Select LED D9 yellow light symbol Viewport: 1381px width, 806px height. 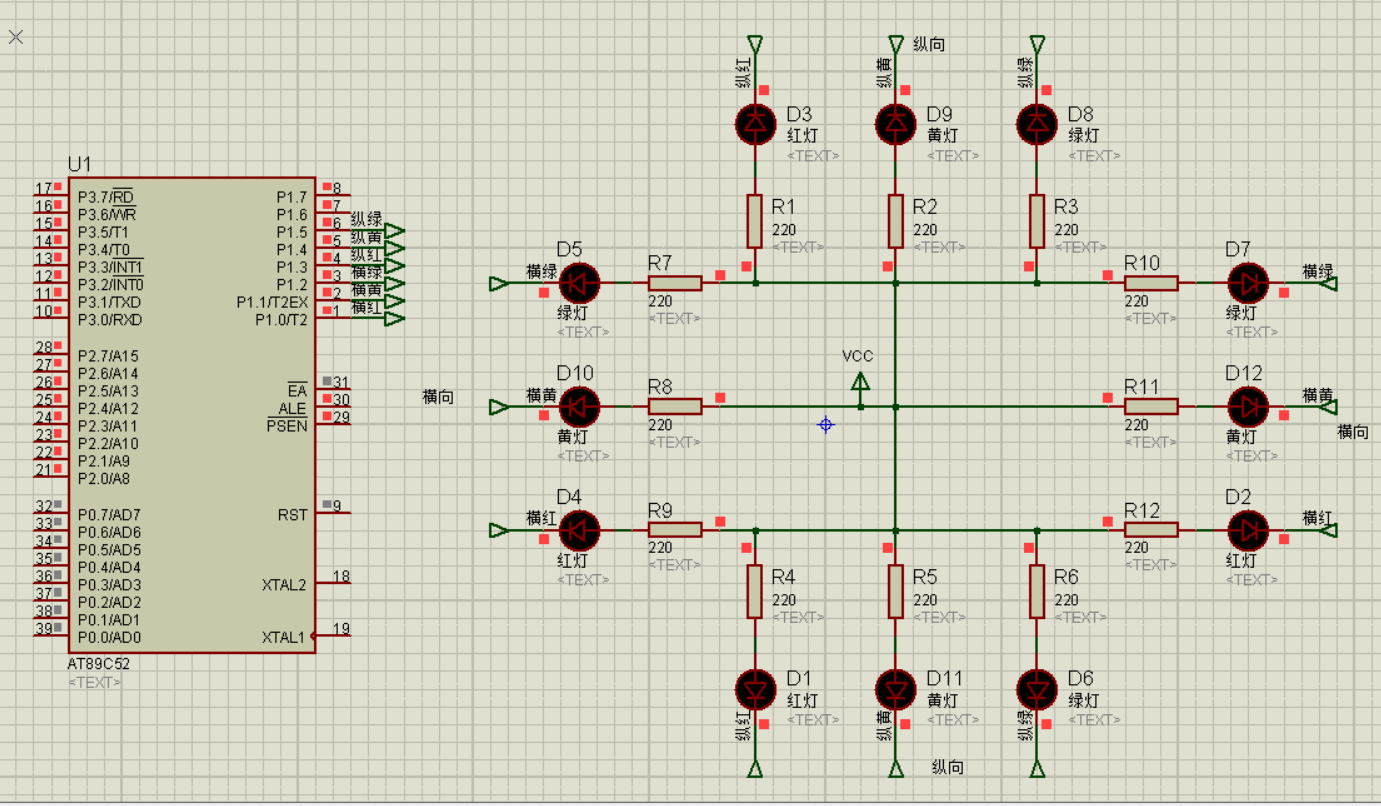[x=896, y=123]
